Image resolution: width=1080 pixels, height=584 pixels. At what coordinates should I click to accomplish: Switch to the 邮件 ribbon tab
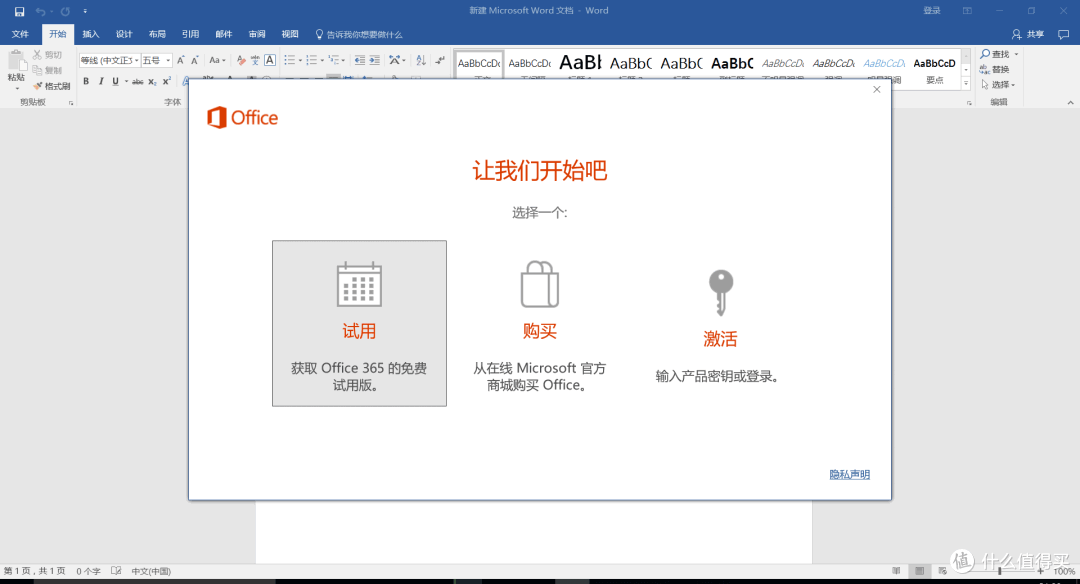[x=224, y=34]
